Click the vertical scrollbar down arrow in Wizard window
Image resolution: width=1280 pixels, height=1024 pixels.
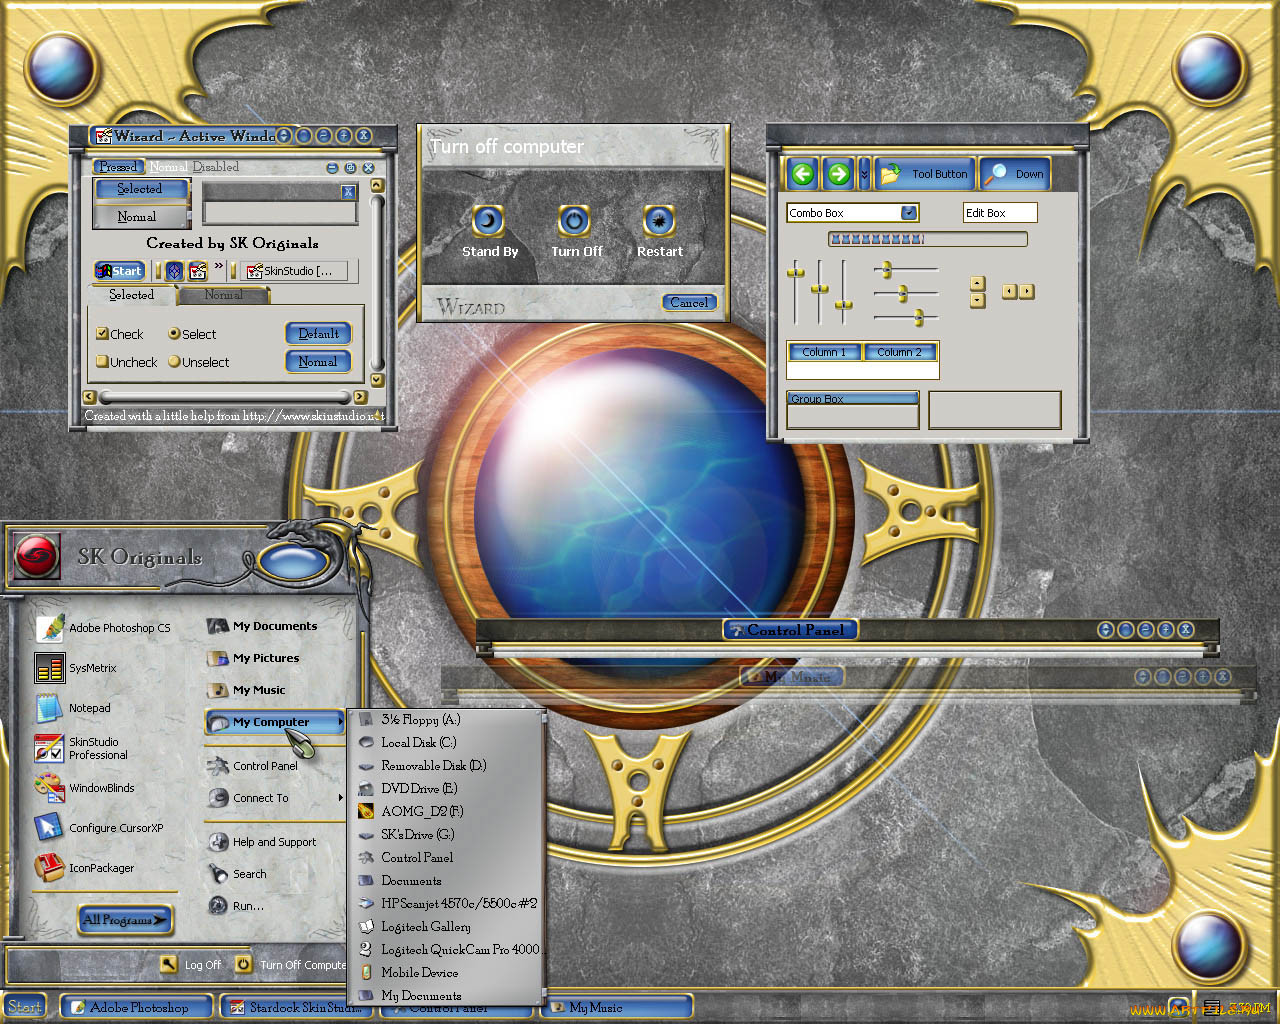[x=377, y=380]
